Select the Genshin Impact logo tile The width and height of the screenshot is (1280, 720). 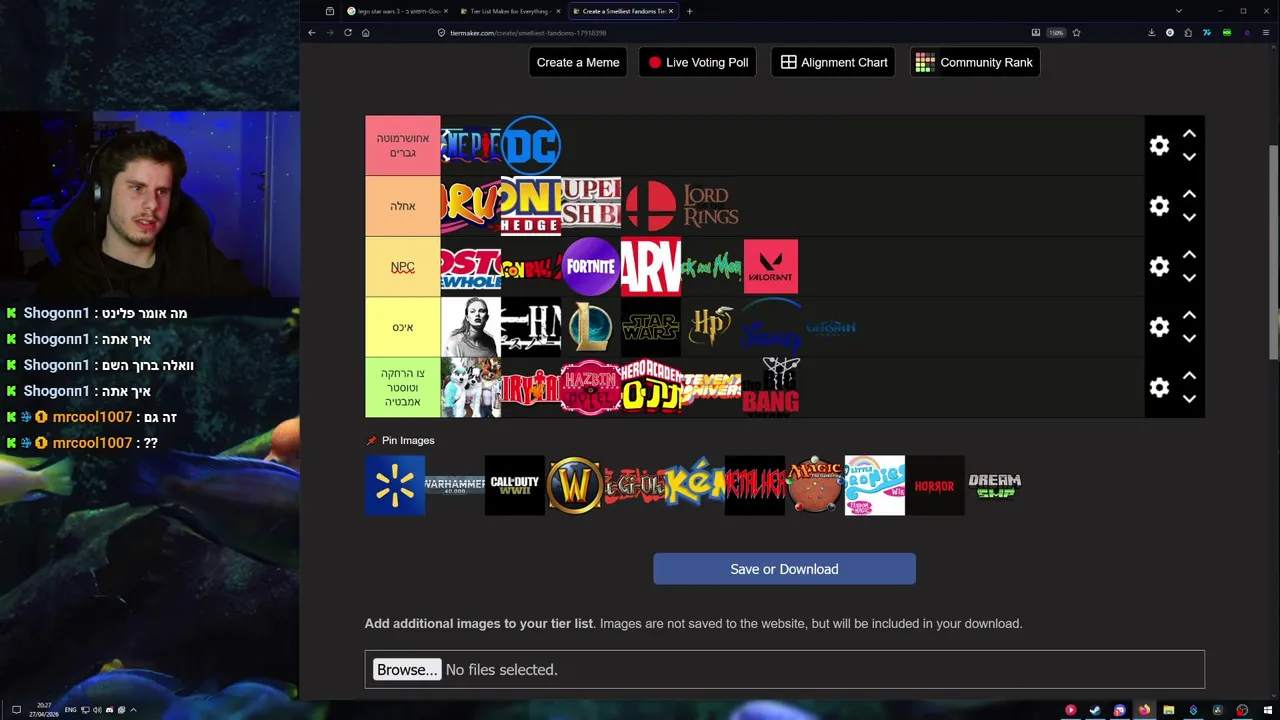tap(831, 327)
